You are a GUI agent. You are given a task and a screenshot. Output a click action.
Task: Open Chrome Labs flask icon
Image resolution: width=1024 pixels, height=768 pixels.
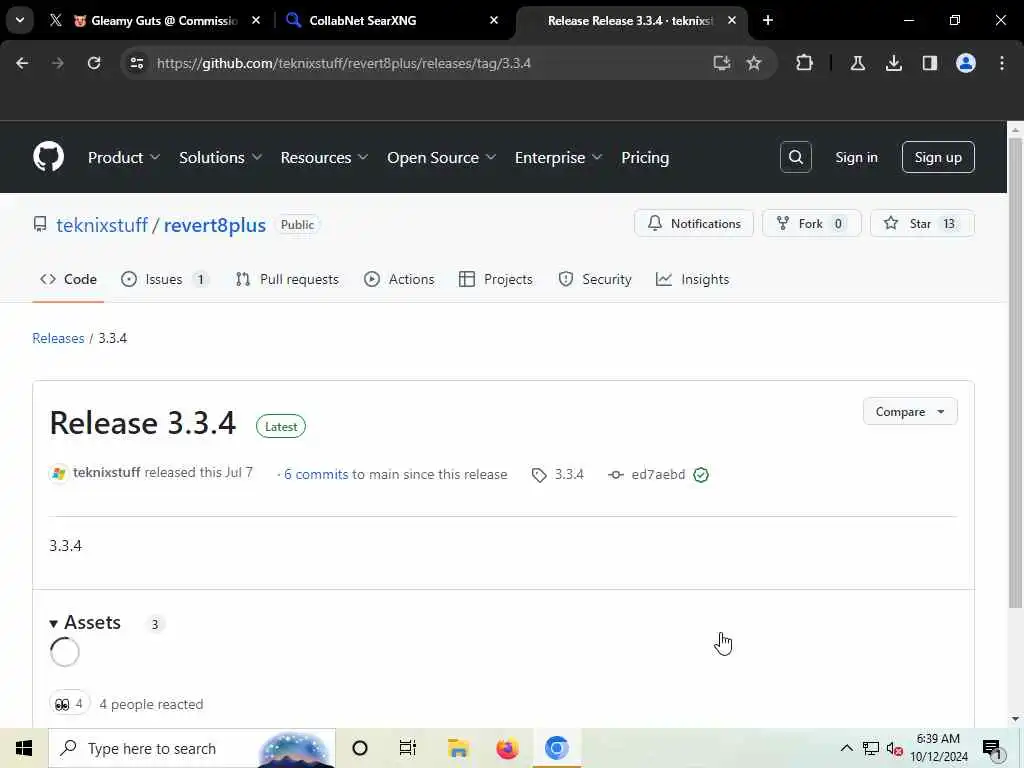pyautogui.click(x=857, y=63)
